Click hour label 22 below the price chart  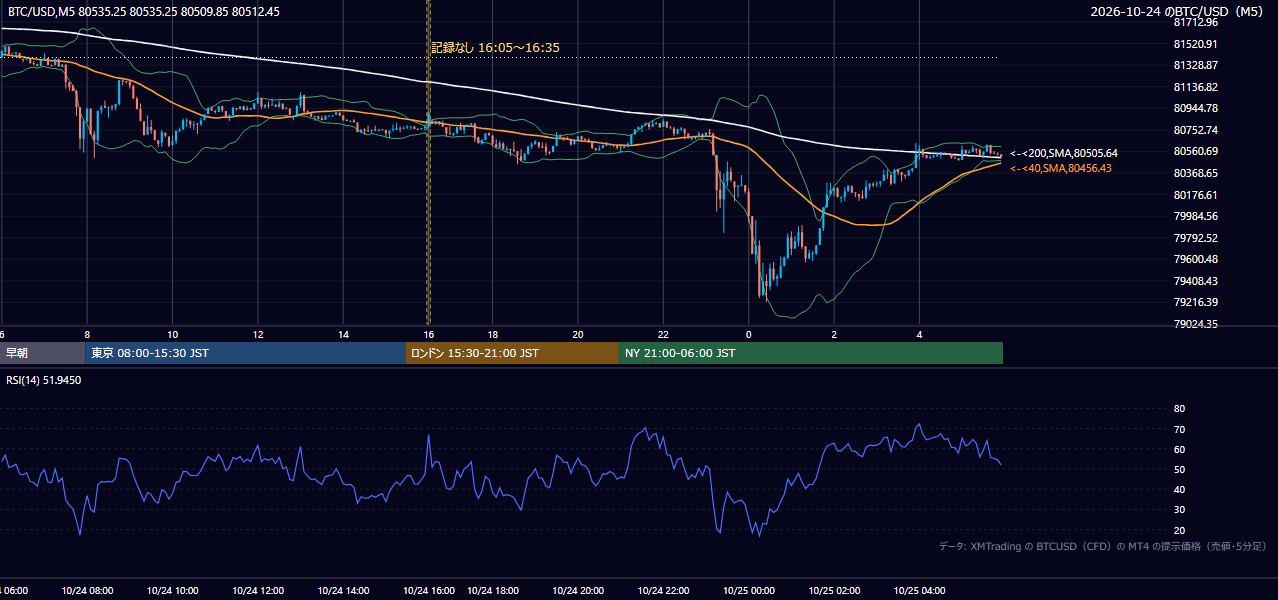663,334
